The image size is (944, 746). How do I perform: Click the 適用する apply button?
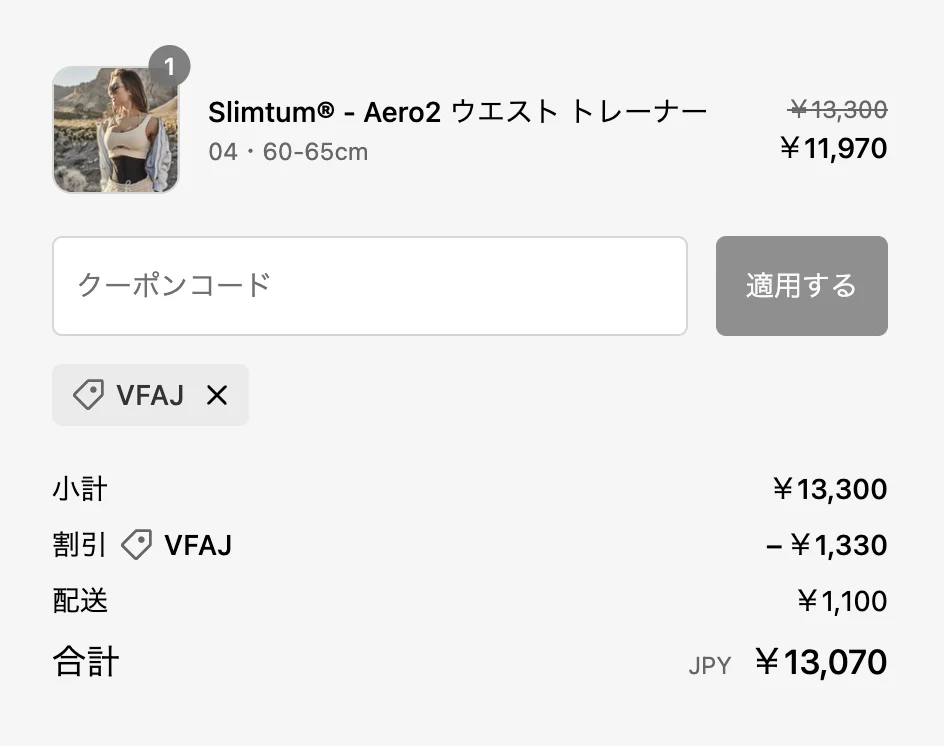point(801,285)
